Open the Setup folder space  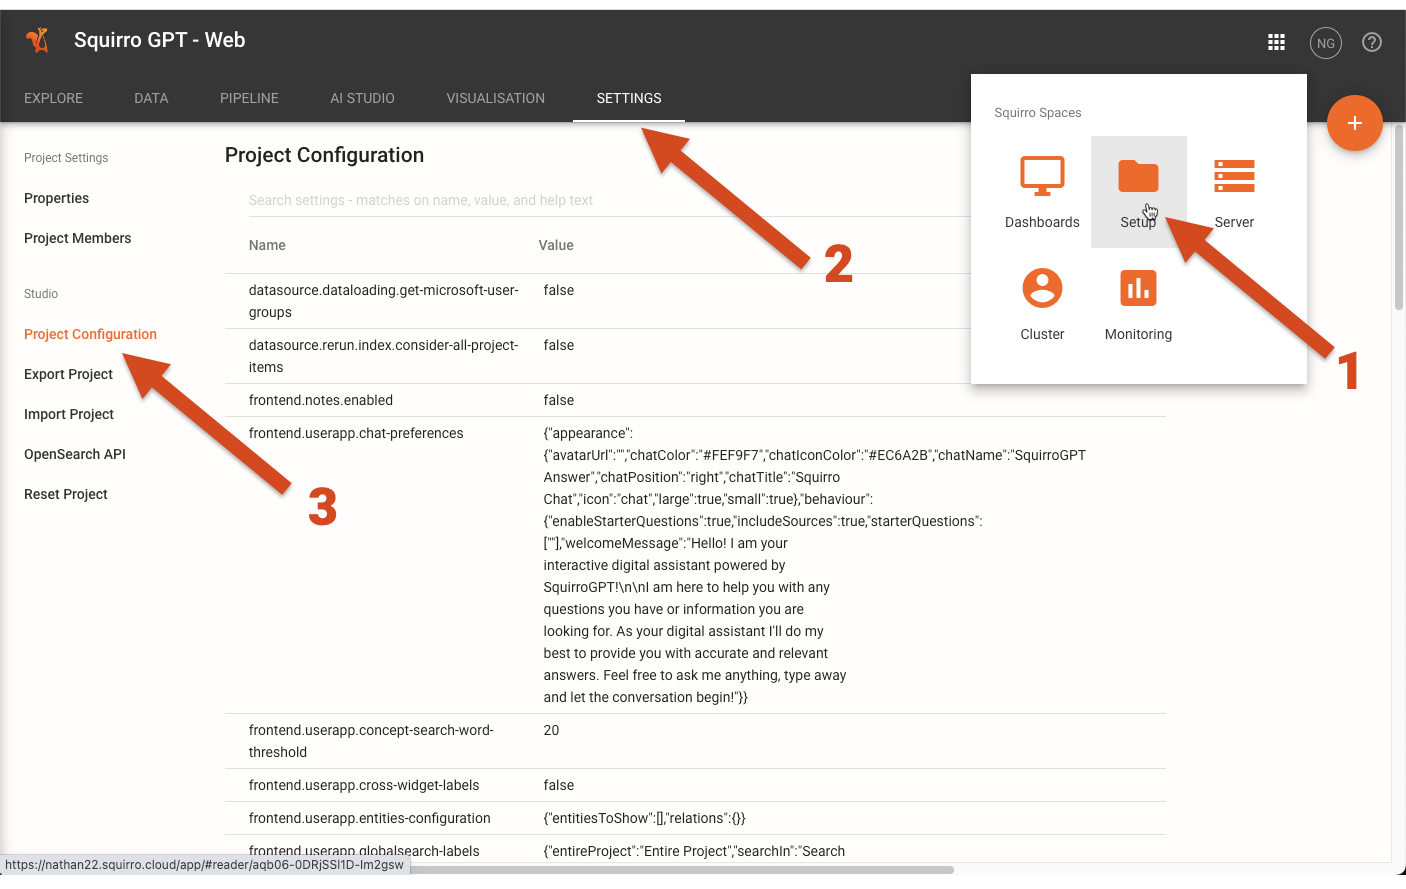[1138, 192]
